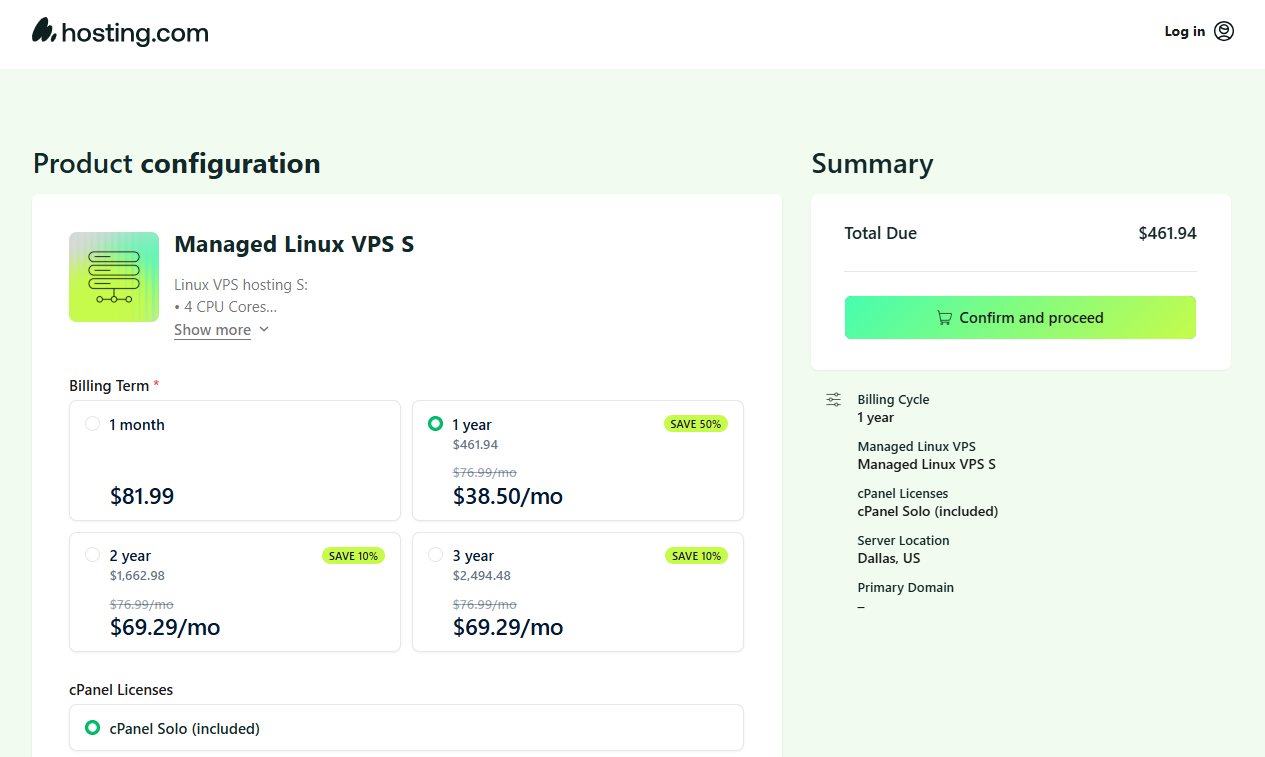Click the settings sliders icon in Summary
The image size is (1265, 757).
834,400
